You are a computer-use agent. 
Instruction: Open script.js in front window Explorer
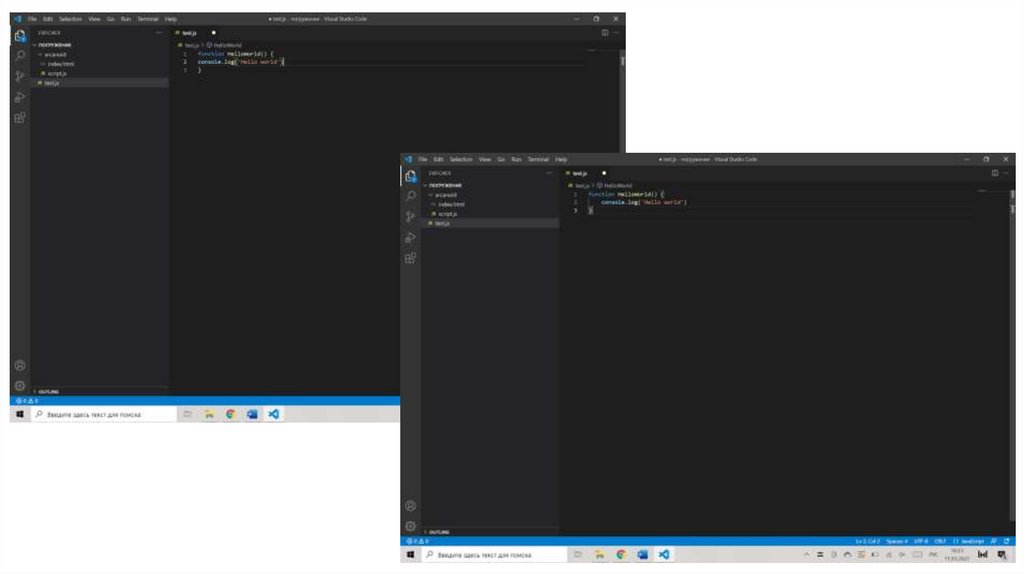(x=447, y=214)
